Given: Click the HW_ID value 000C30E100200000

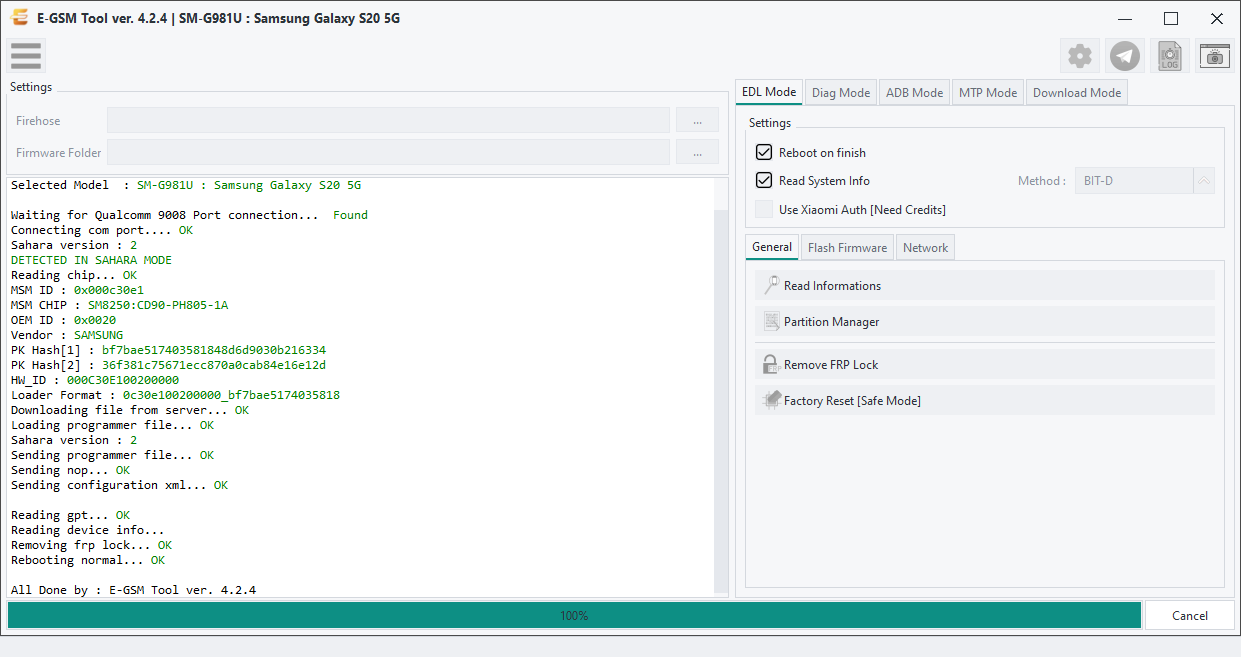Looking at the screenshot, I should point(123,380).
